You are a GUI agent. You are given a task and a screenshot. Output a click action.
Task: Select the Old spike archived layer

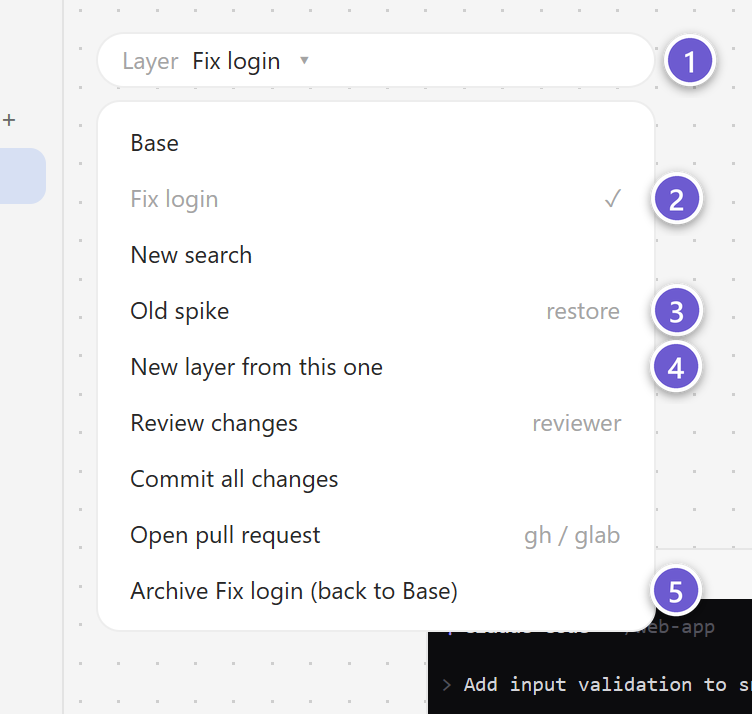click(x=376, y=311)
